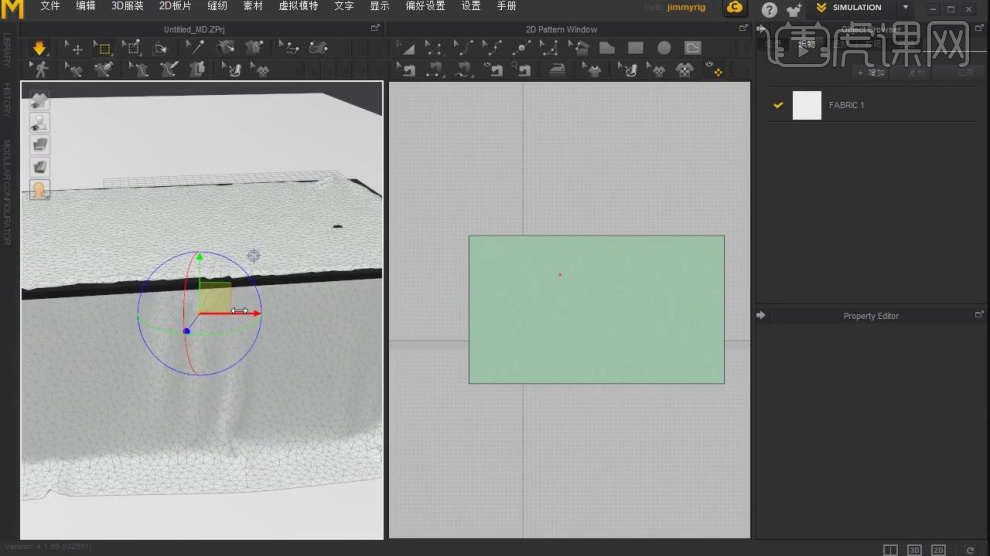The image size is (990, 556).
Task: Pop out the 3D window Untitled_MD.ZPrj
Action: click(375, 28)
